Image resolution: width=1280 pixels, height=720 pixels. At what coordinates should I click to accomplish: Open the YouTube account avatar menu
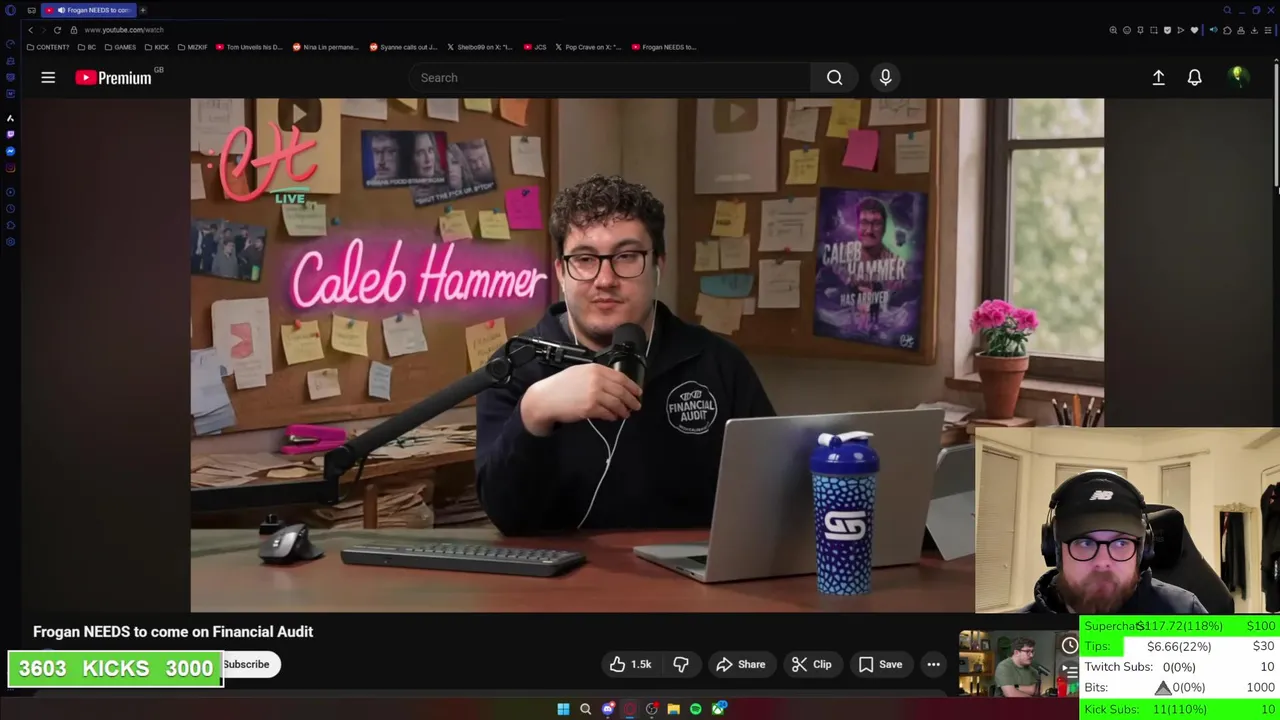click(1238, 77)
